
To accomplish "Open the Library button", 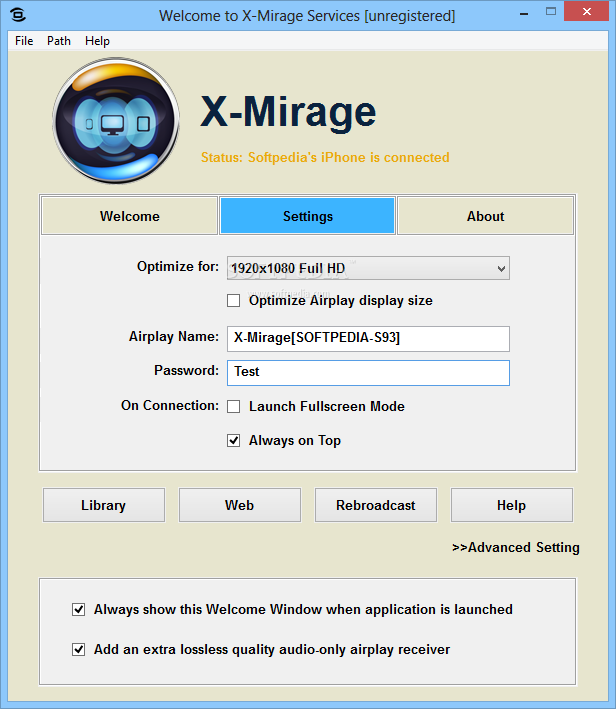I will coord(104,505).
